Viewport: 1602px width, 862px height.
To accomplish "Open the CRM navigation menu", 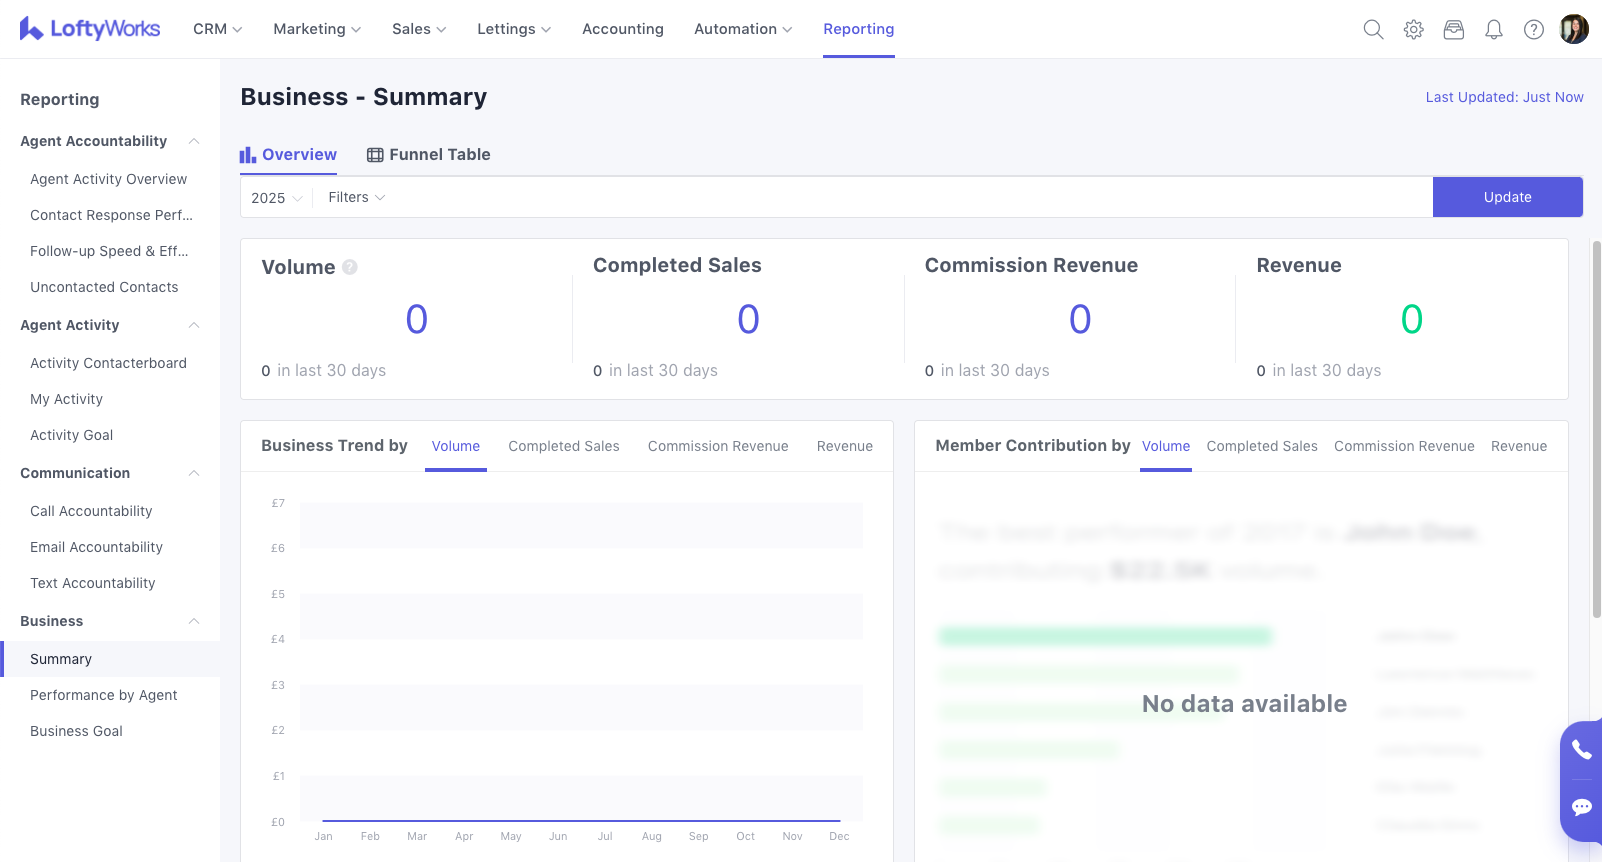I will tap(217, 29).
